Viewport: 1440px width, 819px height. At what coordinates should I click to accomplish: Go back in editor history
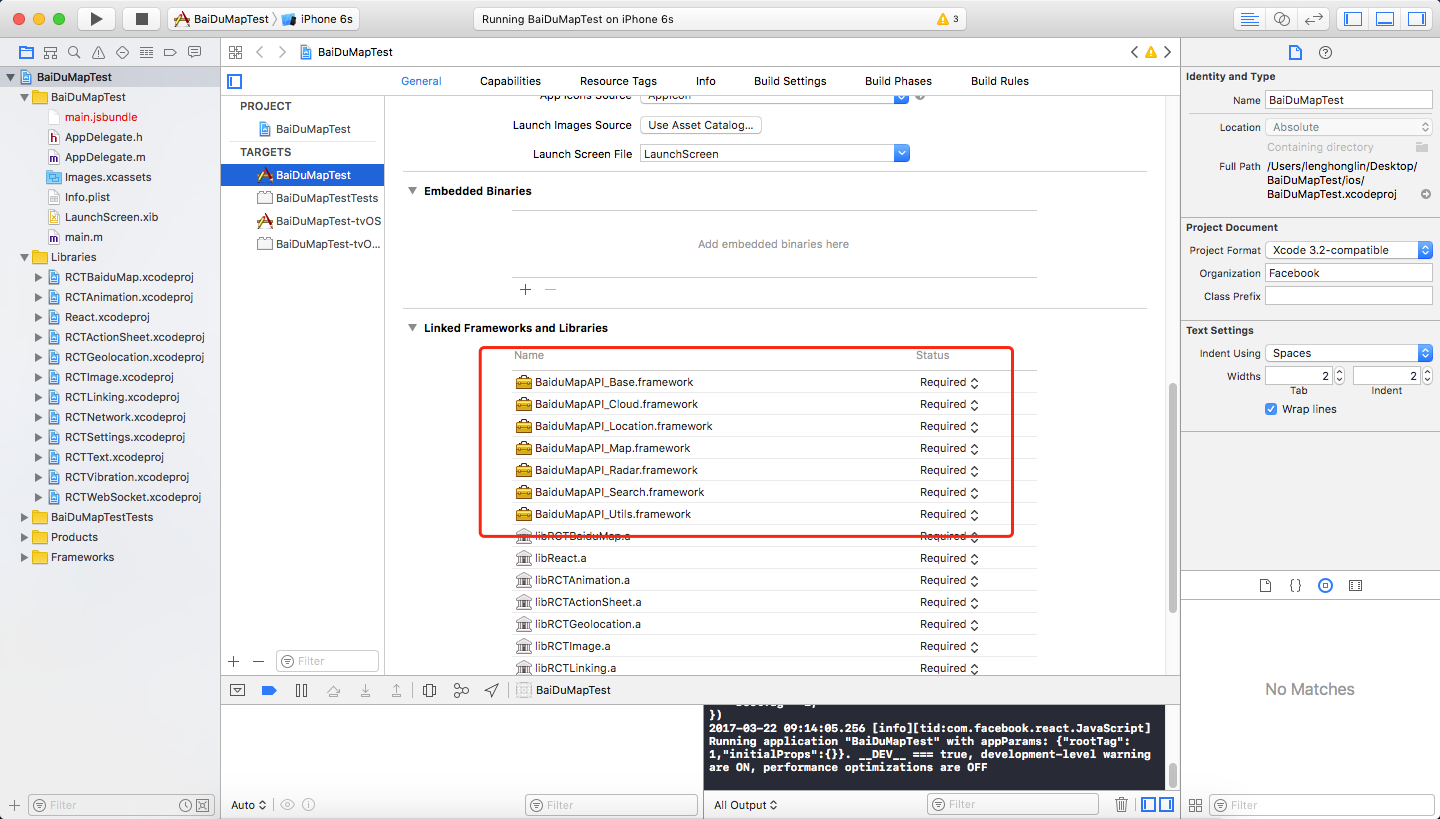click(x=260, y=52)
